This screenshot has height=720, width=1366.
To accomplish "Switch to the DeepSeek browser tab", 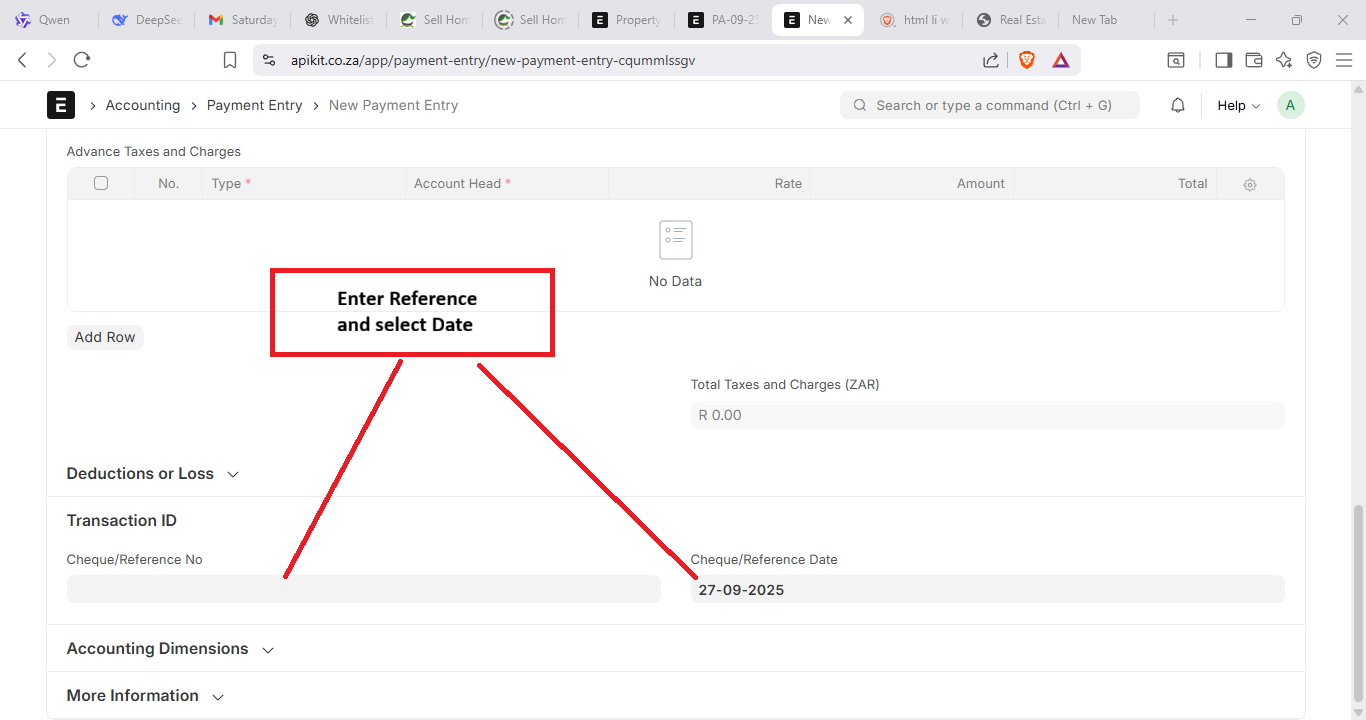I will coord(146,20).
